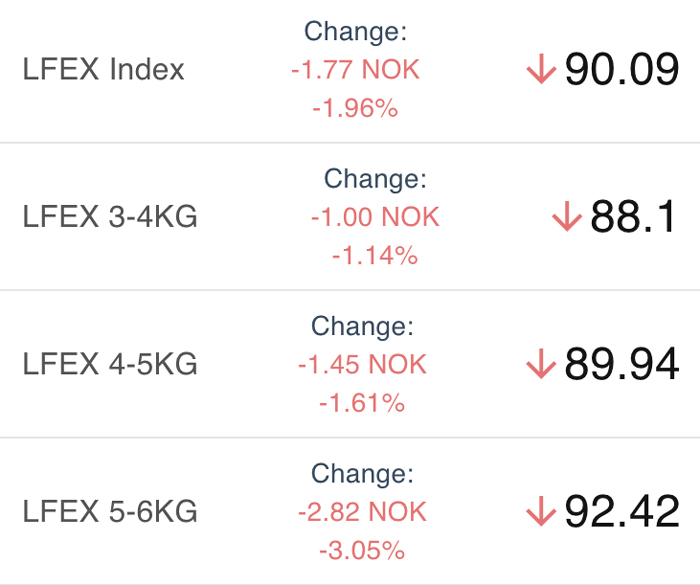Click the down arrow beside 88.1
Screen dimensions: 700x585
[567, 216]
